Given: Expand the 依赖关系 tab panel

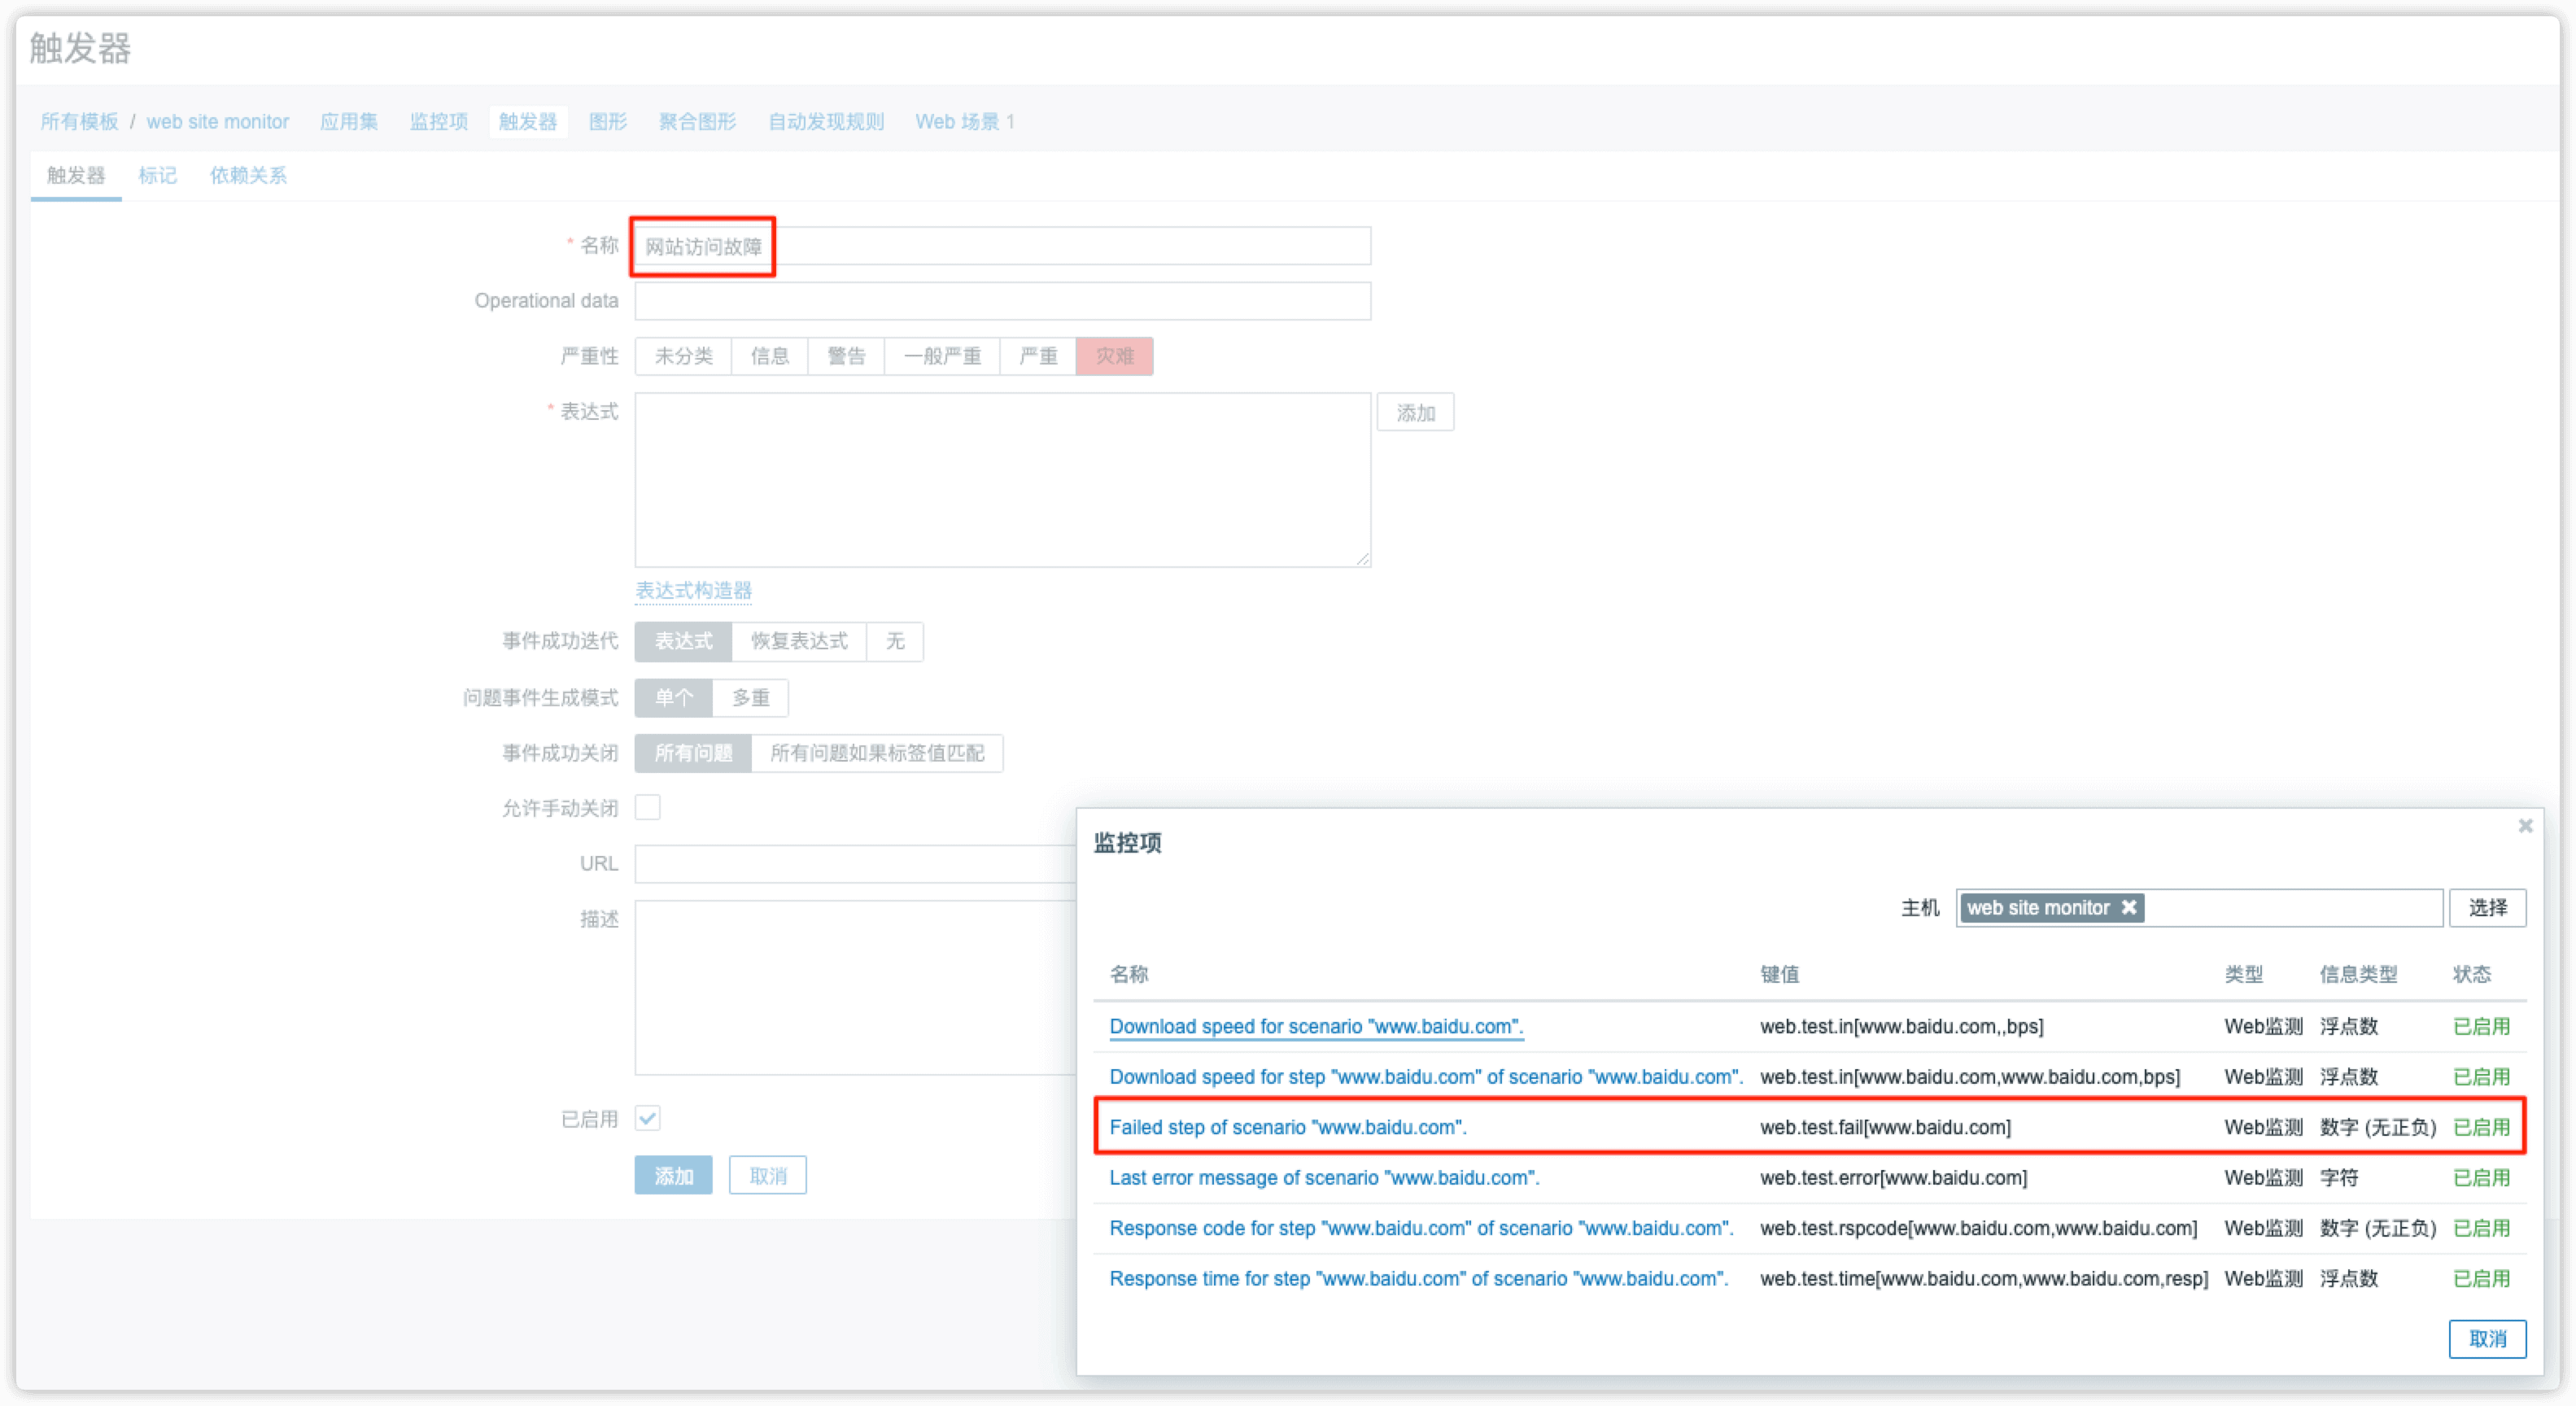Looking at the screenshot, I should [249, 175].
